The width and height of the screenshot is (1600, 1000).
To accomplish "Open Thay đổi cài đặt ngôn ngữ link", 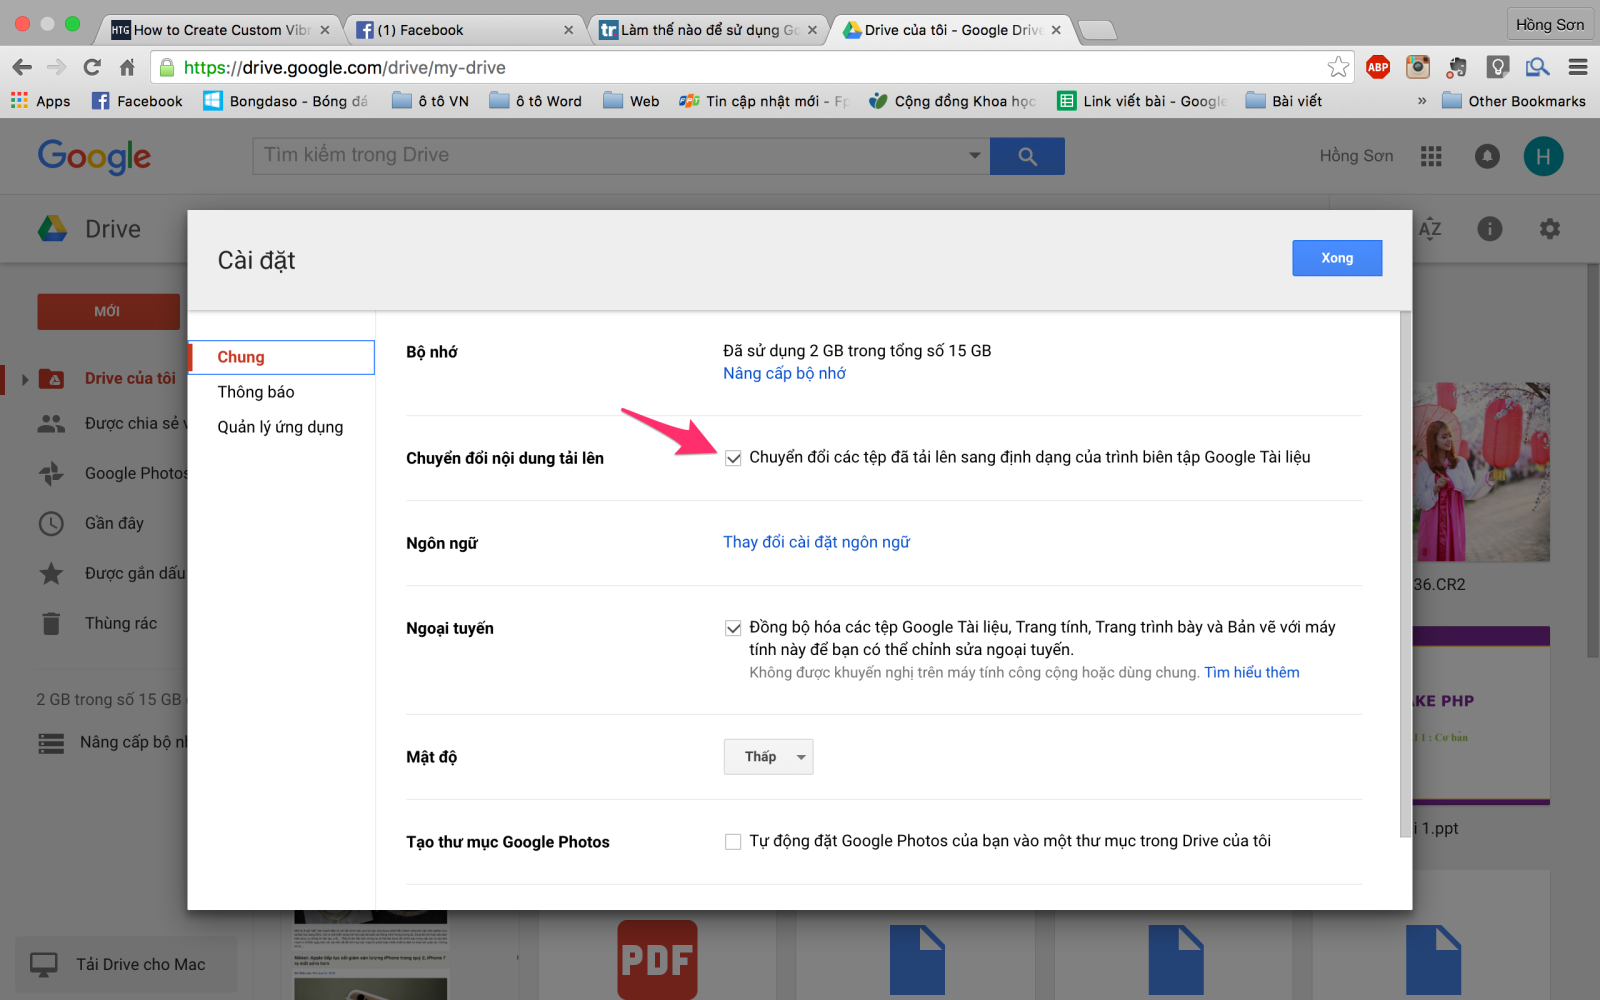I will tap(816, 541).
